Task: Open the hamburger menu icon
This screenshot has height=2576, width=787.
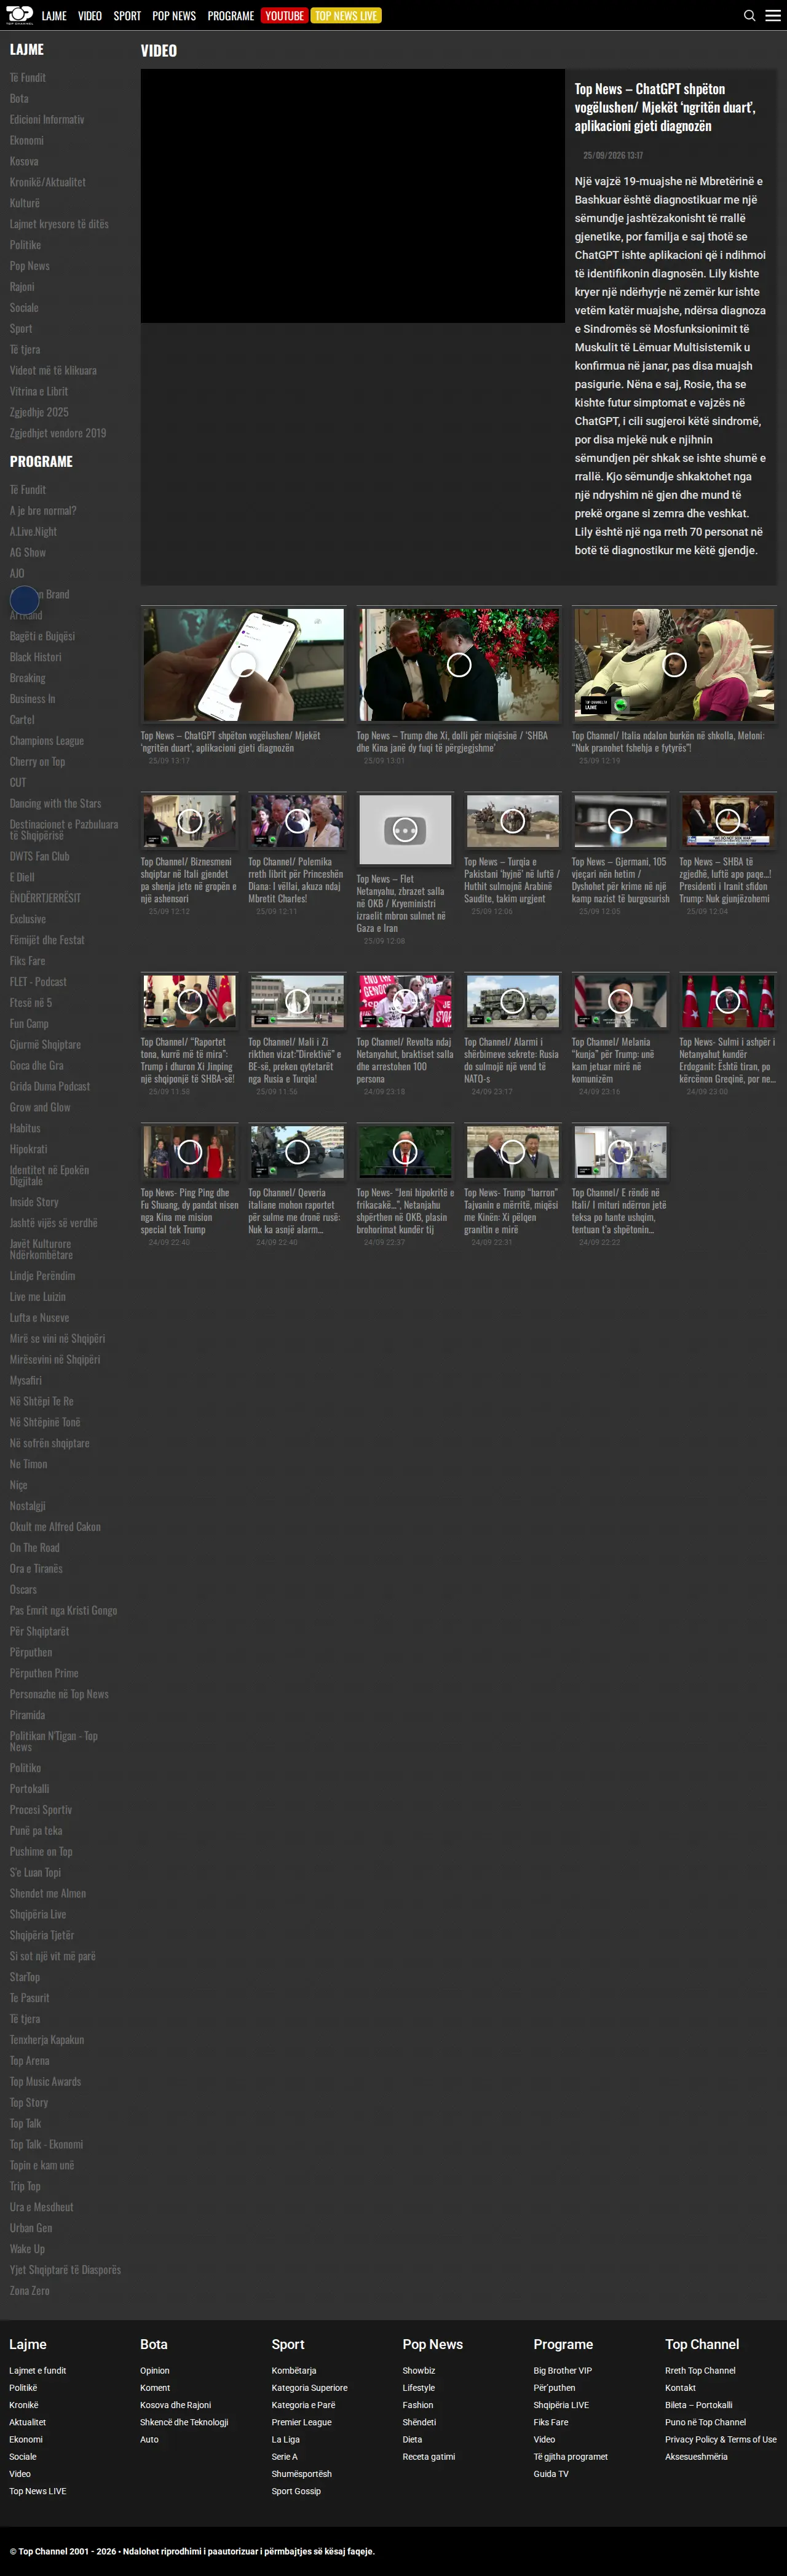Action: 773,15
